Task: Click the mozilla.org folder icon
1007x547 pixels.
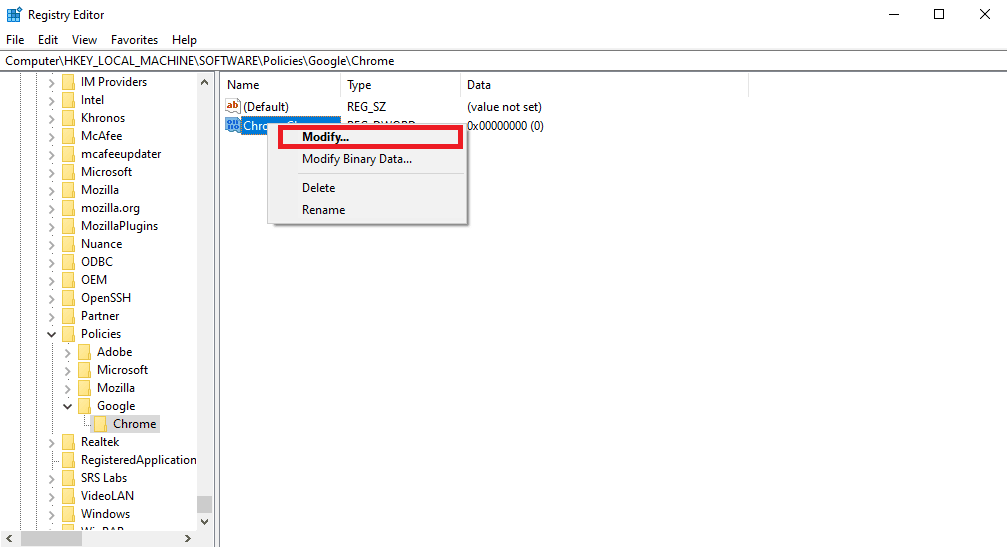Action: [x=69, y=208]
